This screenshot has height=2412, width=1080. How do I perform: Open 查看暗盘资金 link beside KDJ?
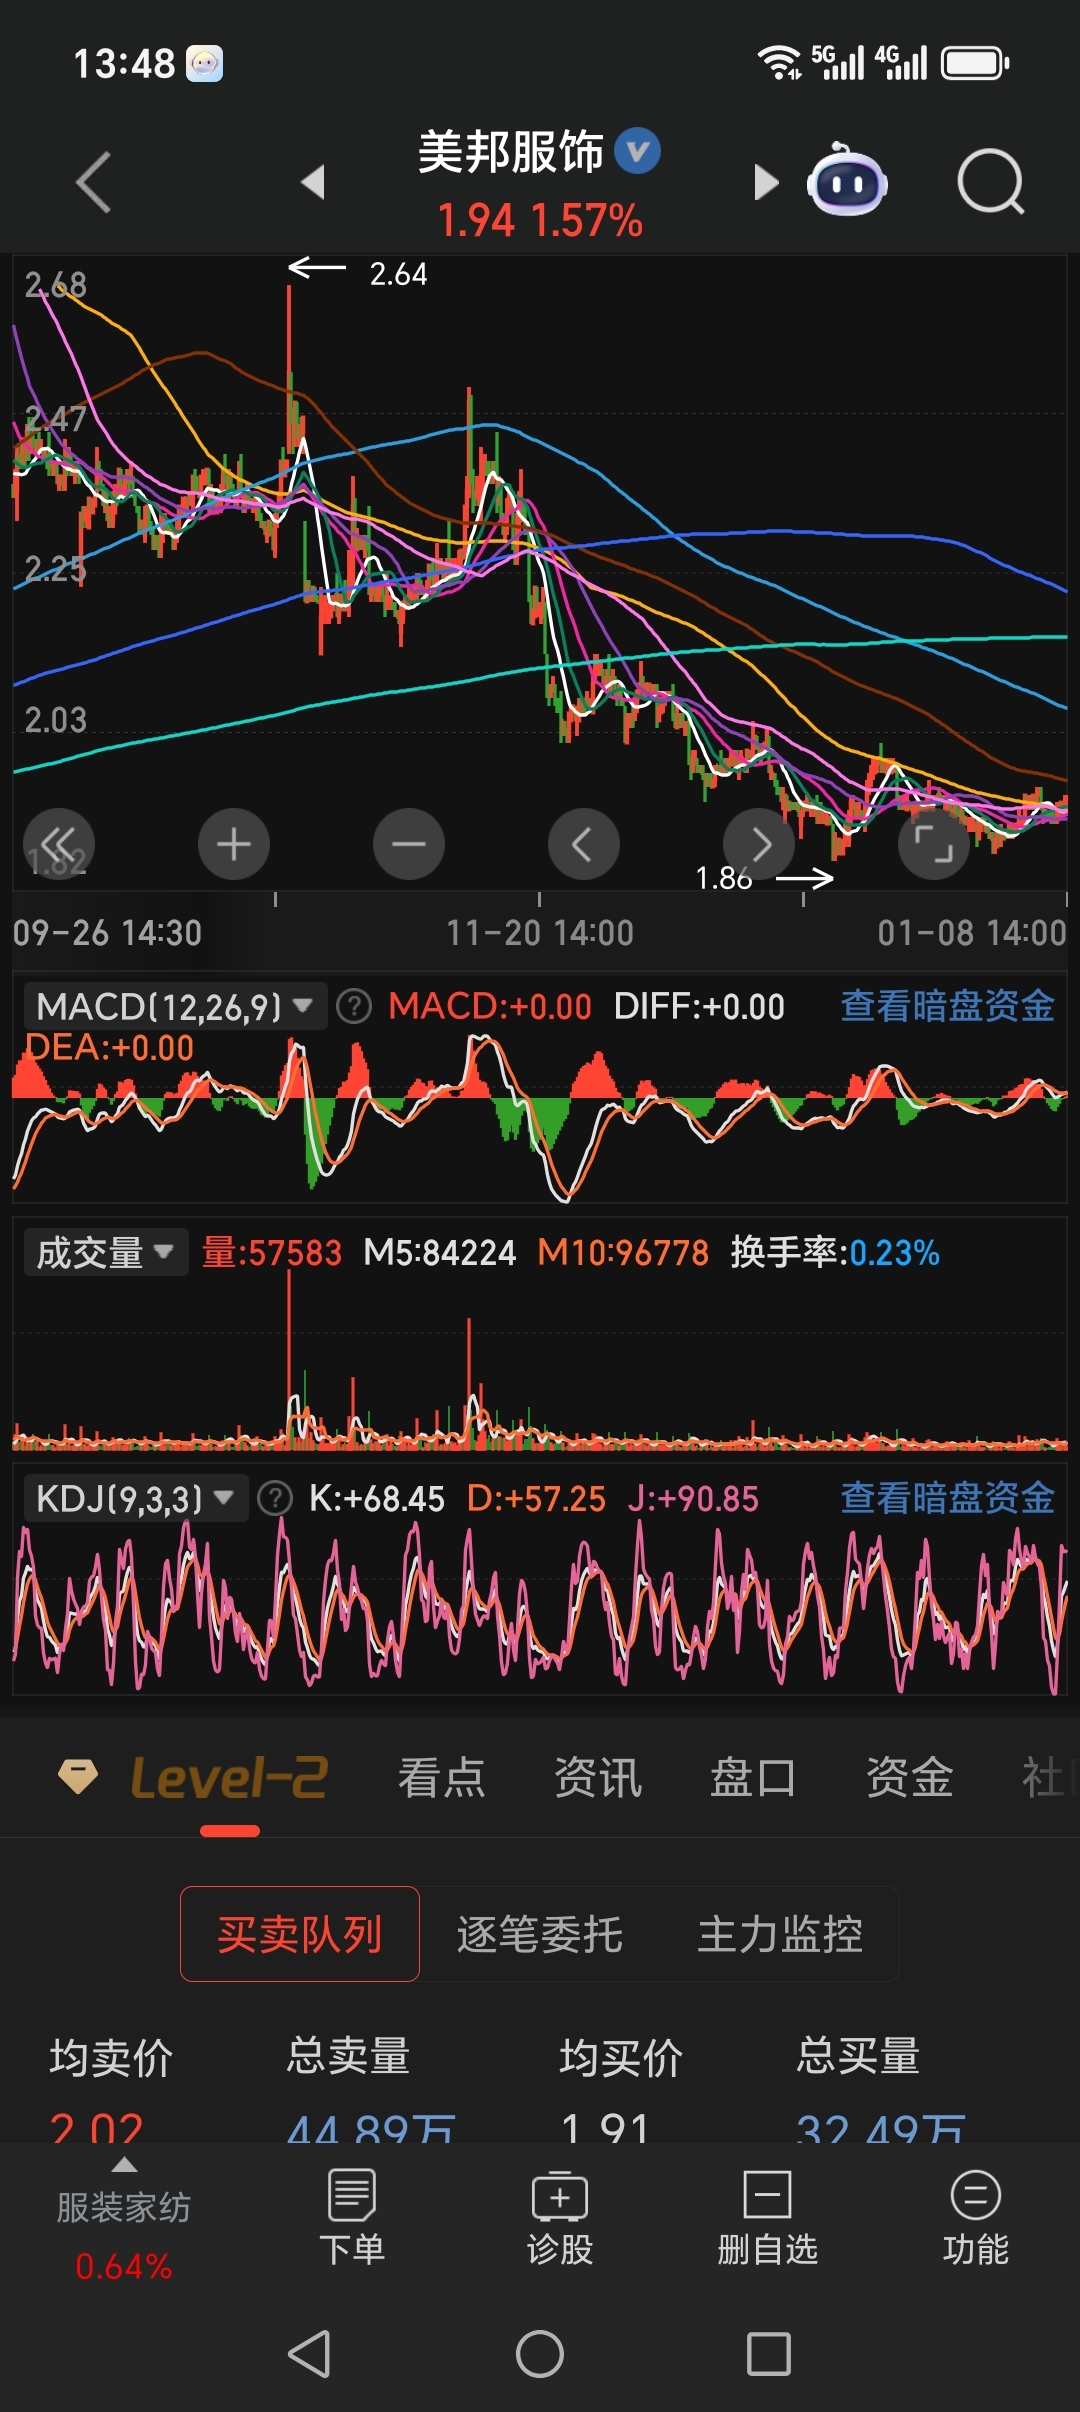(948, 1498)
